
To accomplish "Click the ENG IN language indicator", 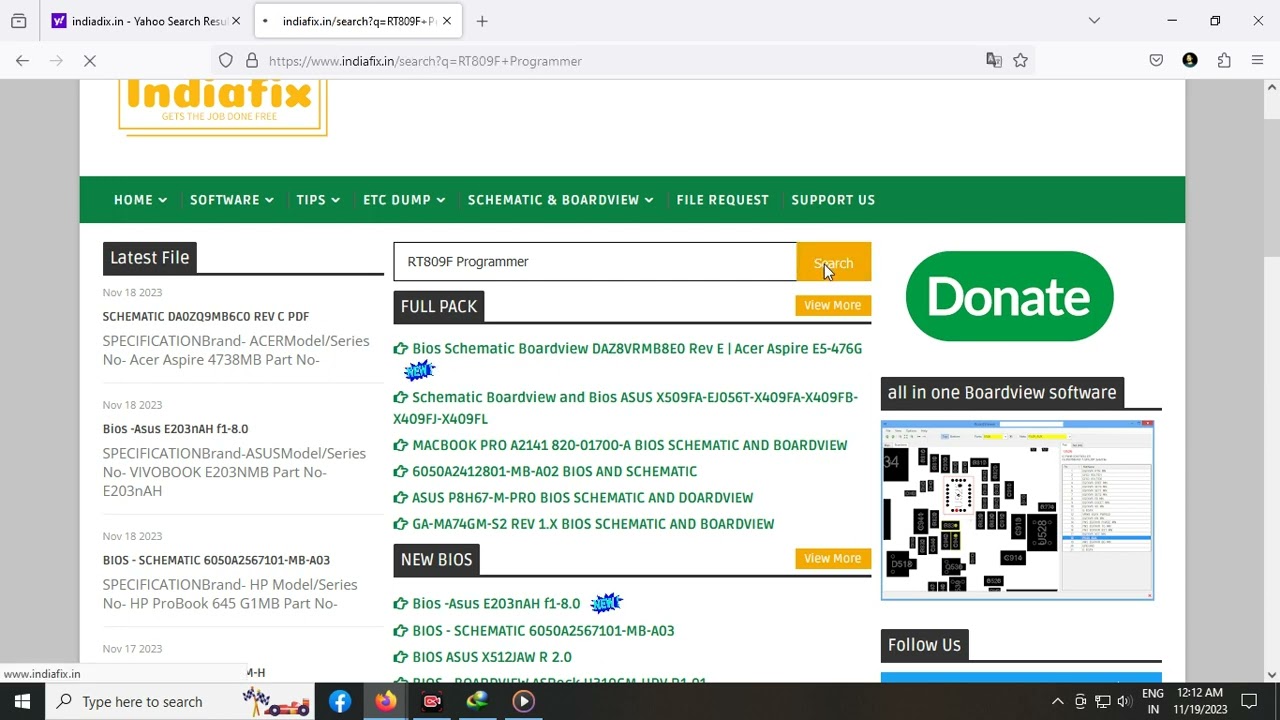I will [x=1153, y=702].
